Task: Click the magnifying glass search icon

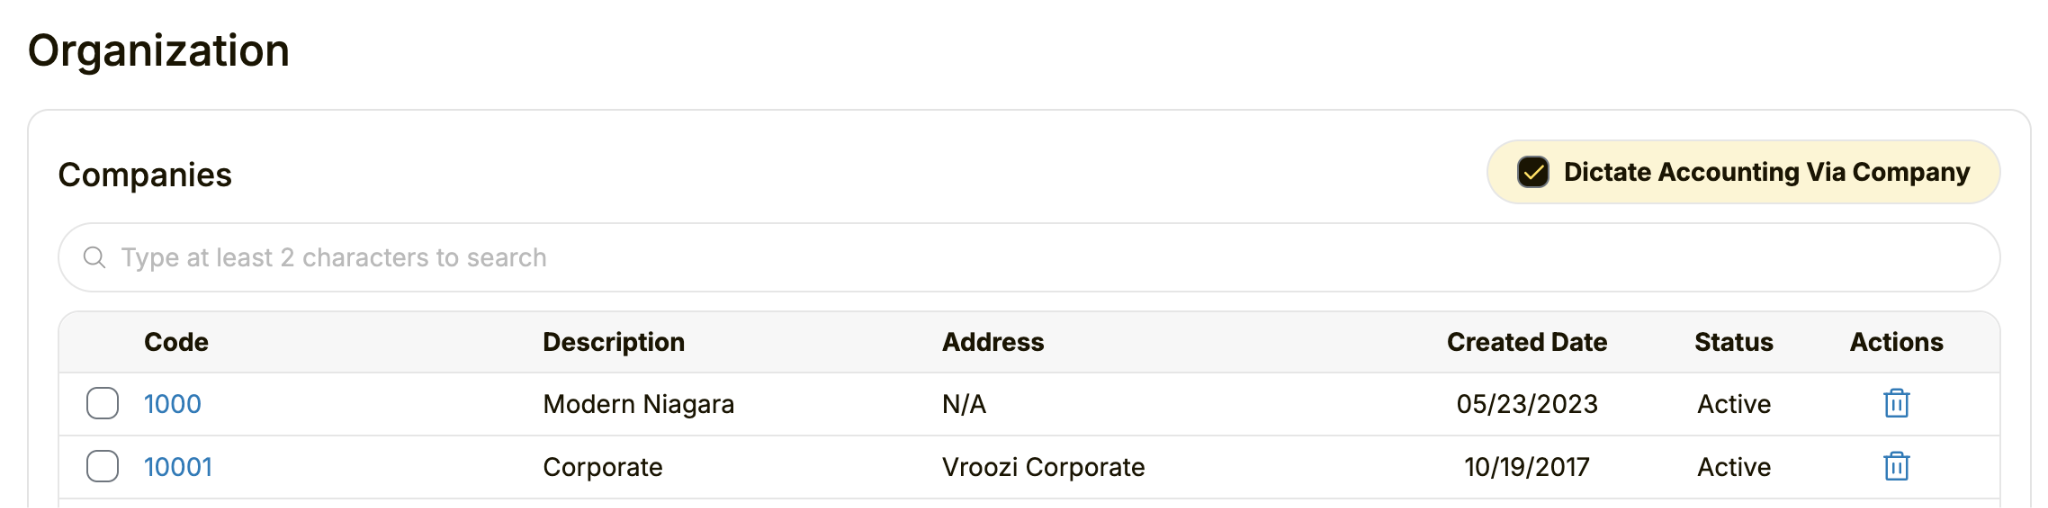Action: pyautogui.click(x=94, y=258)
